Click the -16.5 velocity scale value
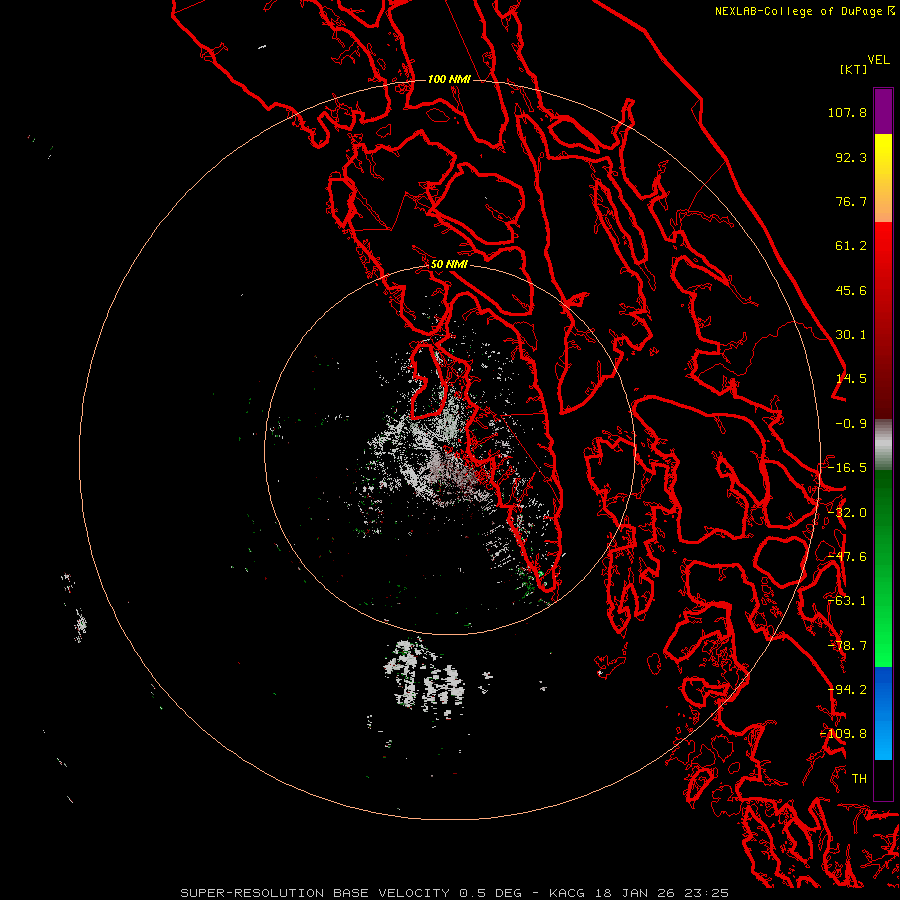The image size is (900, 900). click(847, 468)
